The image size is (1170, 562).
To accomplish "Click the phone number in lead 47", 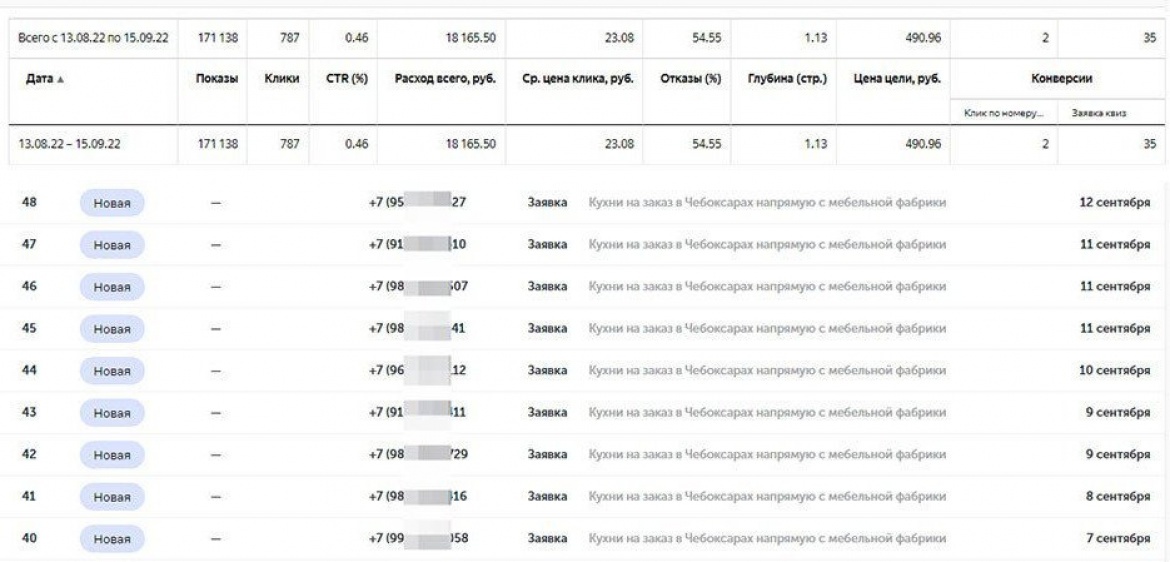I will pyautogui.click(x=418, y=245).
